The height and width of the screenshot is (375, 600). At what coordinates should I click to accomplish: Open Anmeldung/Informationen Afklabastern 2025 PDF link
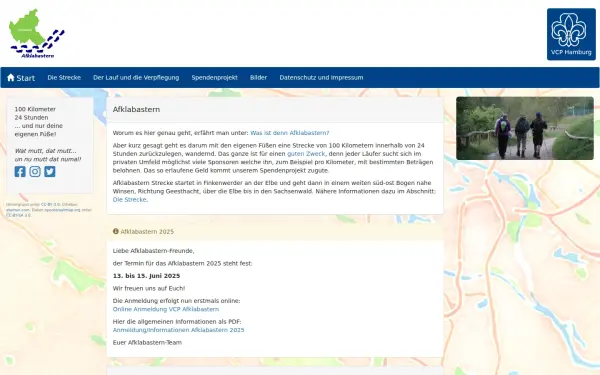coord(178,330)
